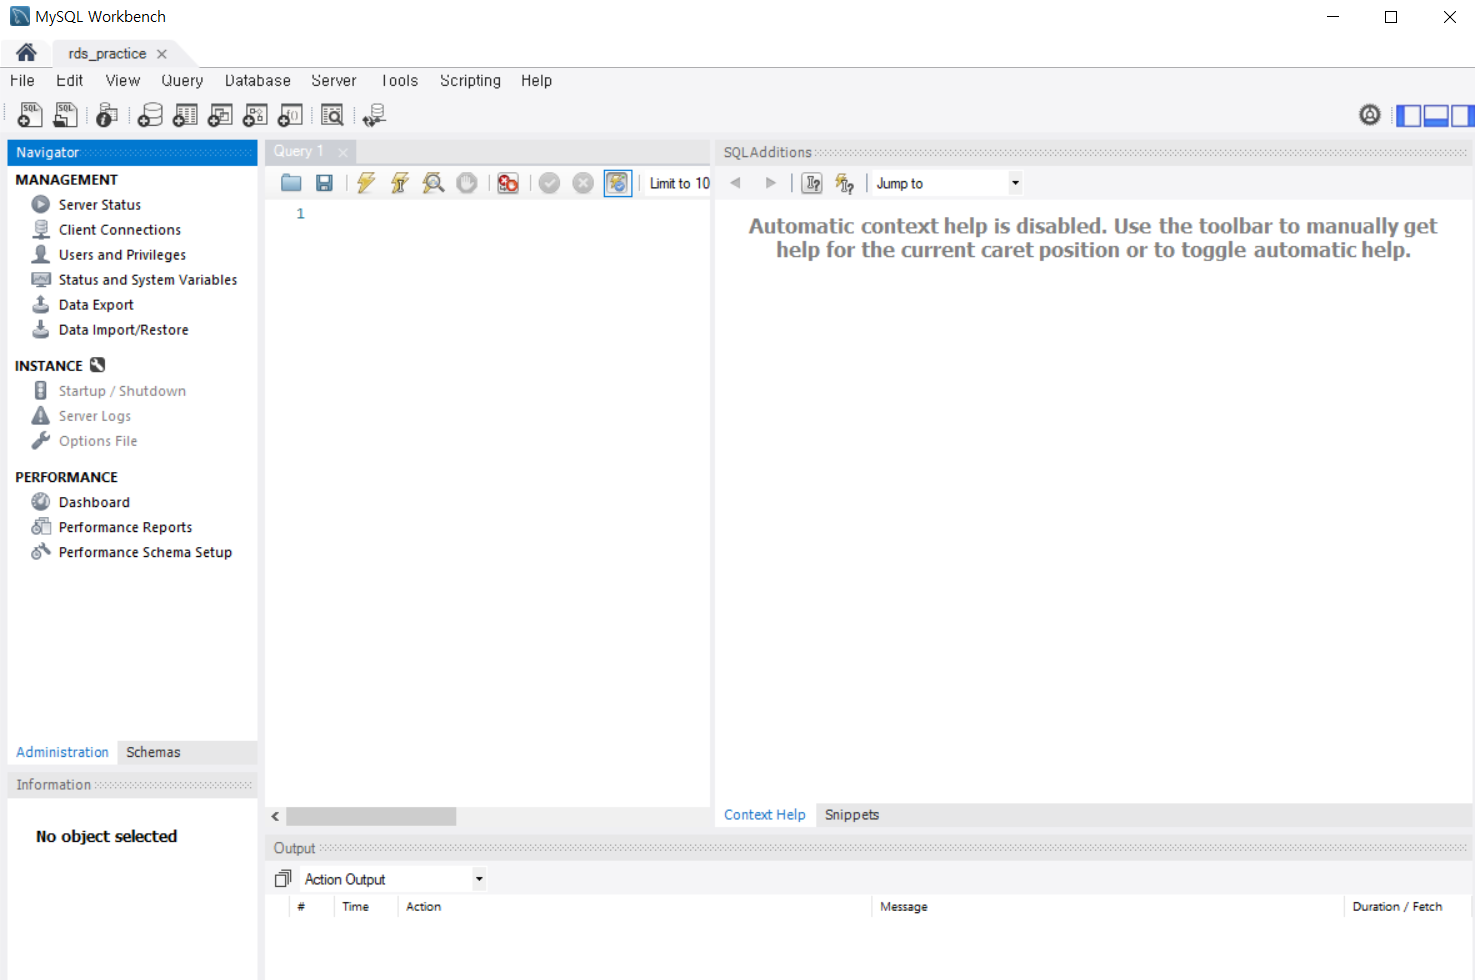1475x980 pixels.
Task: Click the INSTANCE manage icon
Action: pyautogui.click(x=97, y=365)
